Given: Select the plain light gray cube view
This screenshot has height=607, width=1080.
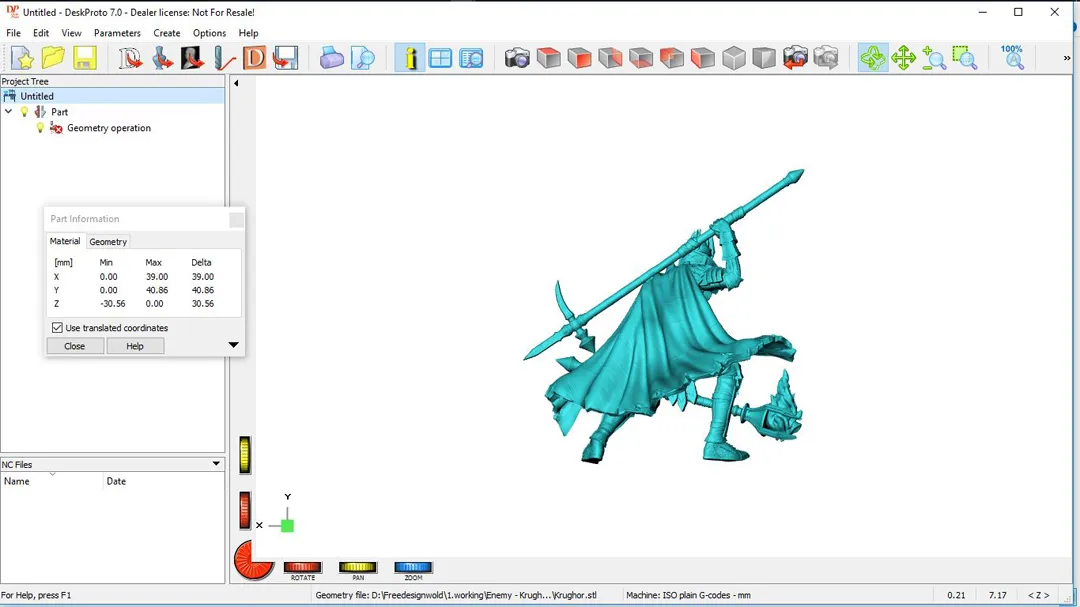Looking at the screenshot, I should point(734,58).
